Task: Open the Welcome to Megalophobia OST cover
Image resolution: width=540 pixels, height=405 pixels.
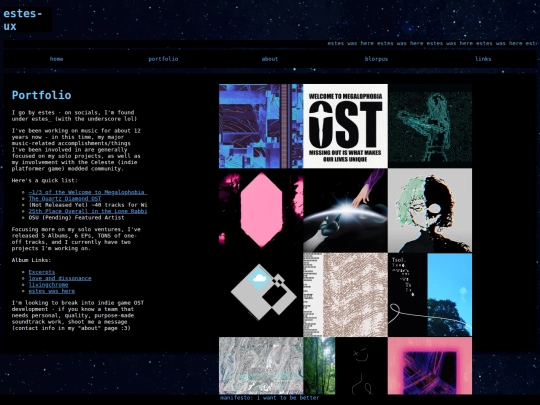Action: [x=345, y=126]
